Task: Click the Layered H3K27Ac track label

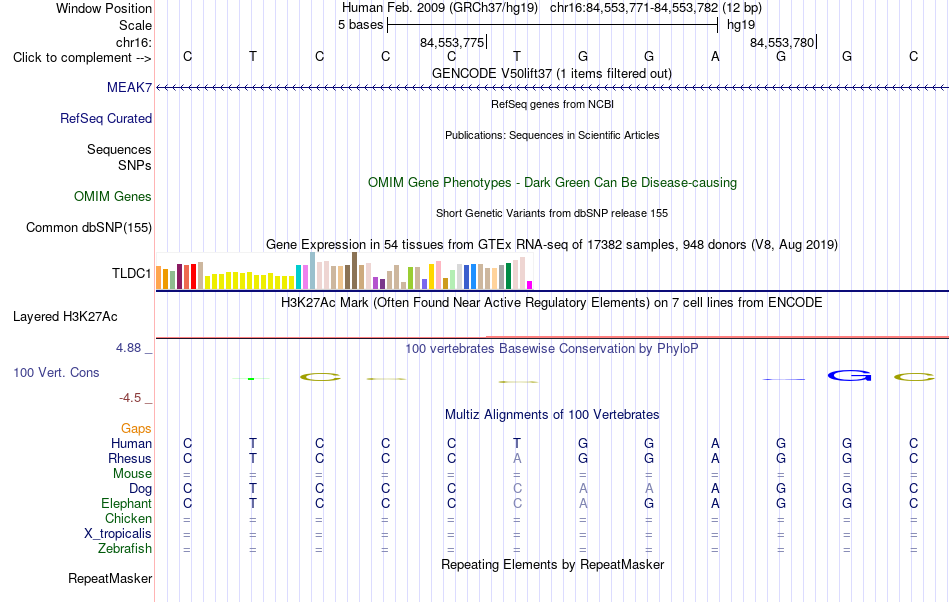Action: [x=65, y=317]
